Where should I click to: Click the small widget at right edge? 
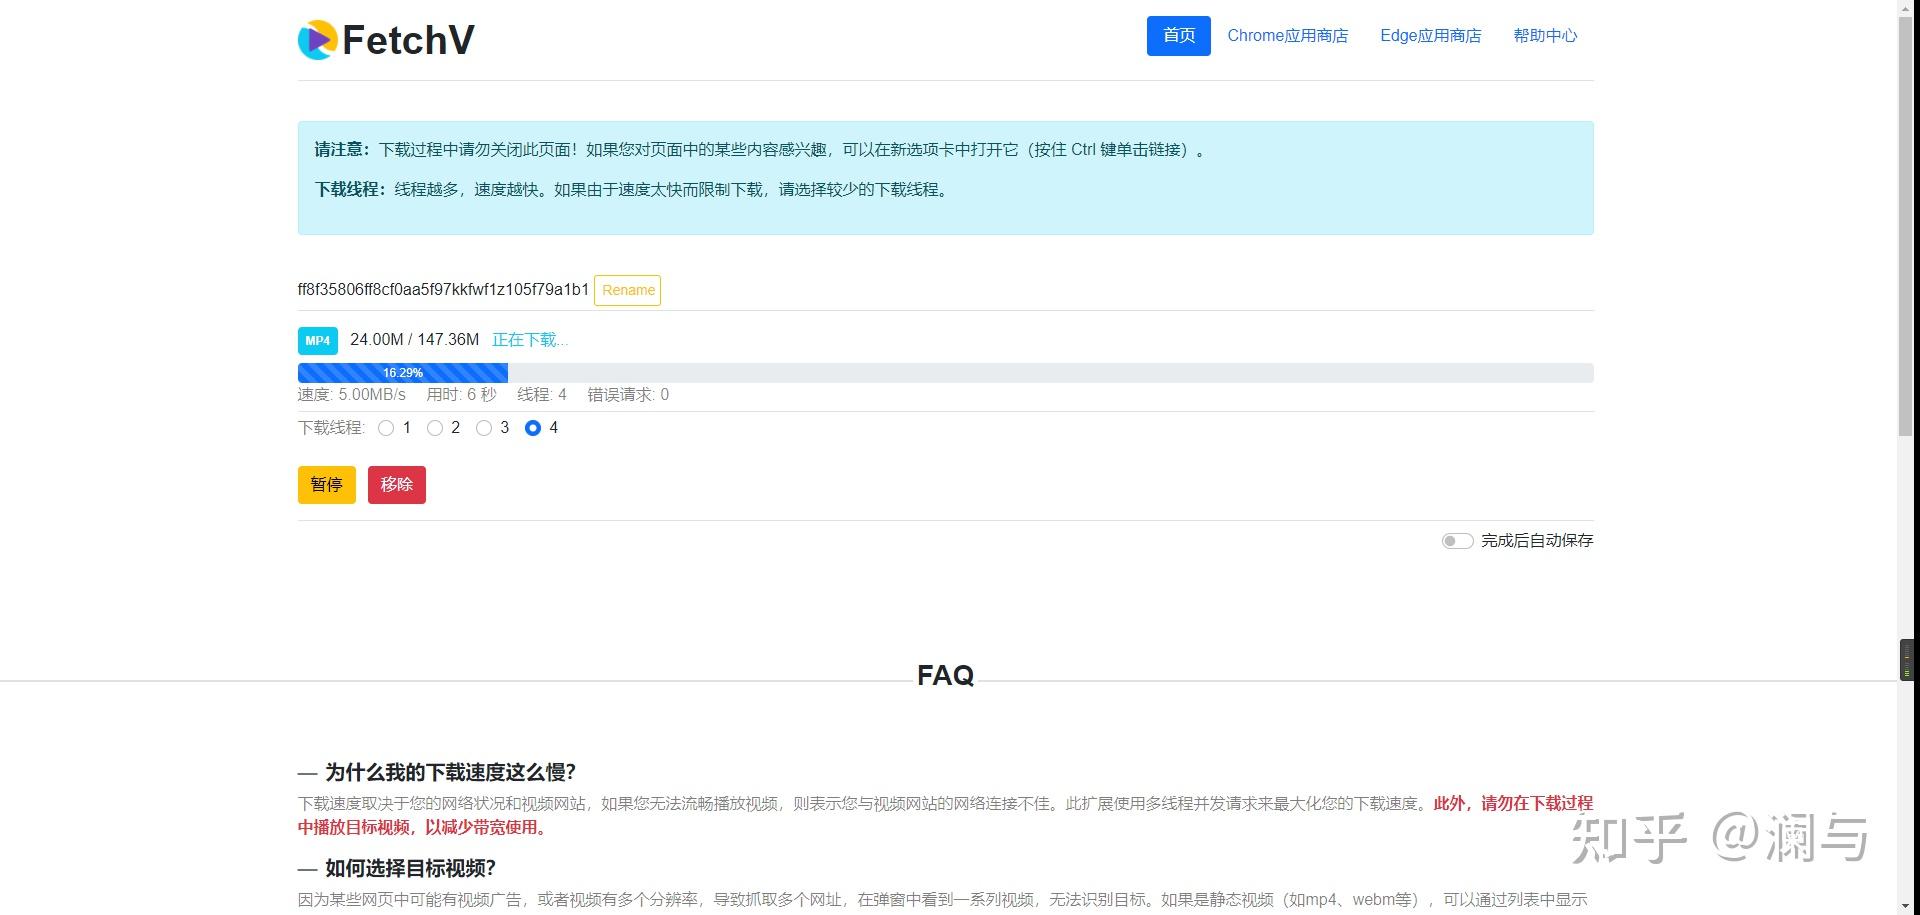(x=1907, y=660)
